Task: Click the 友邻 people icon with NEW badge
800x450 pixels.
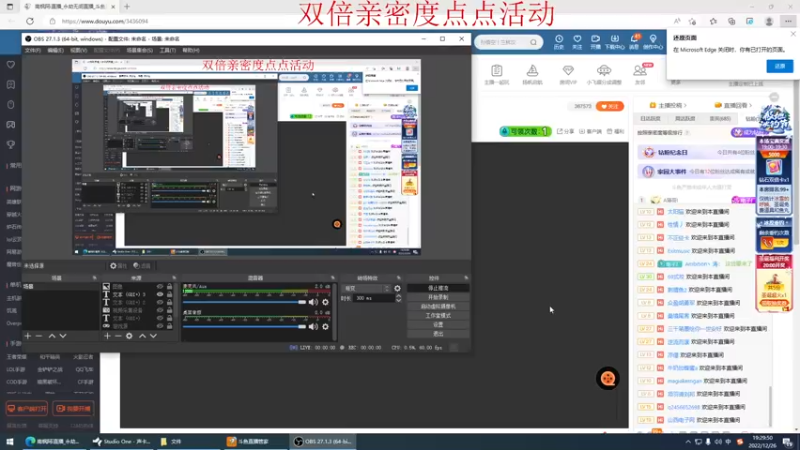Action: tap(640, 70)
